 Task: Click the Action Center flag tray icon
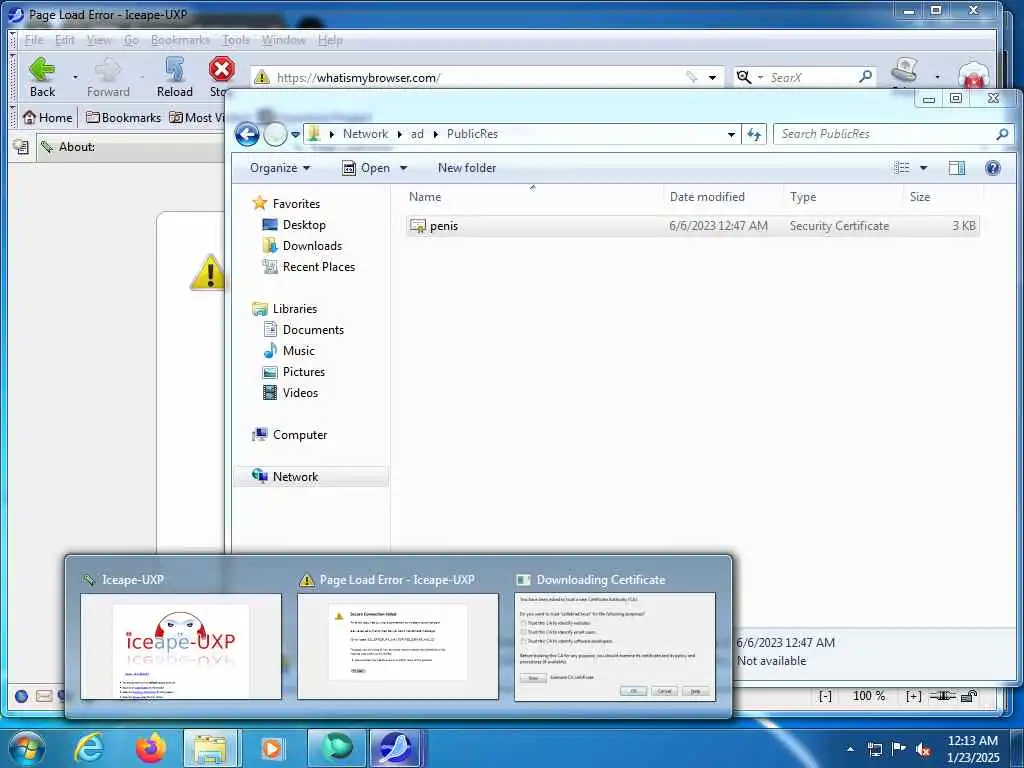[x=899, y=748]
